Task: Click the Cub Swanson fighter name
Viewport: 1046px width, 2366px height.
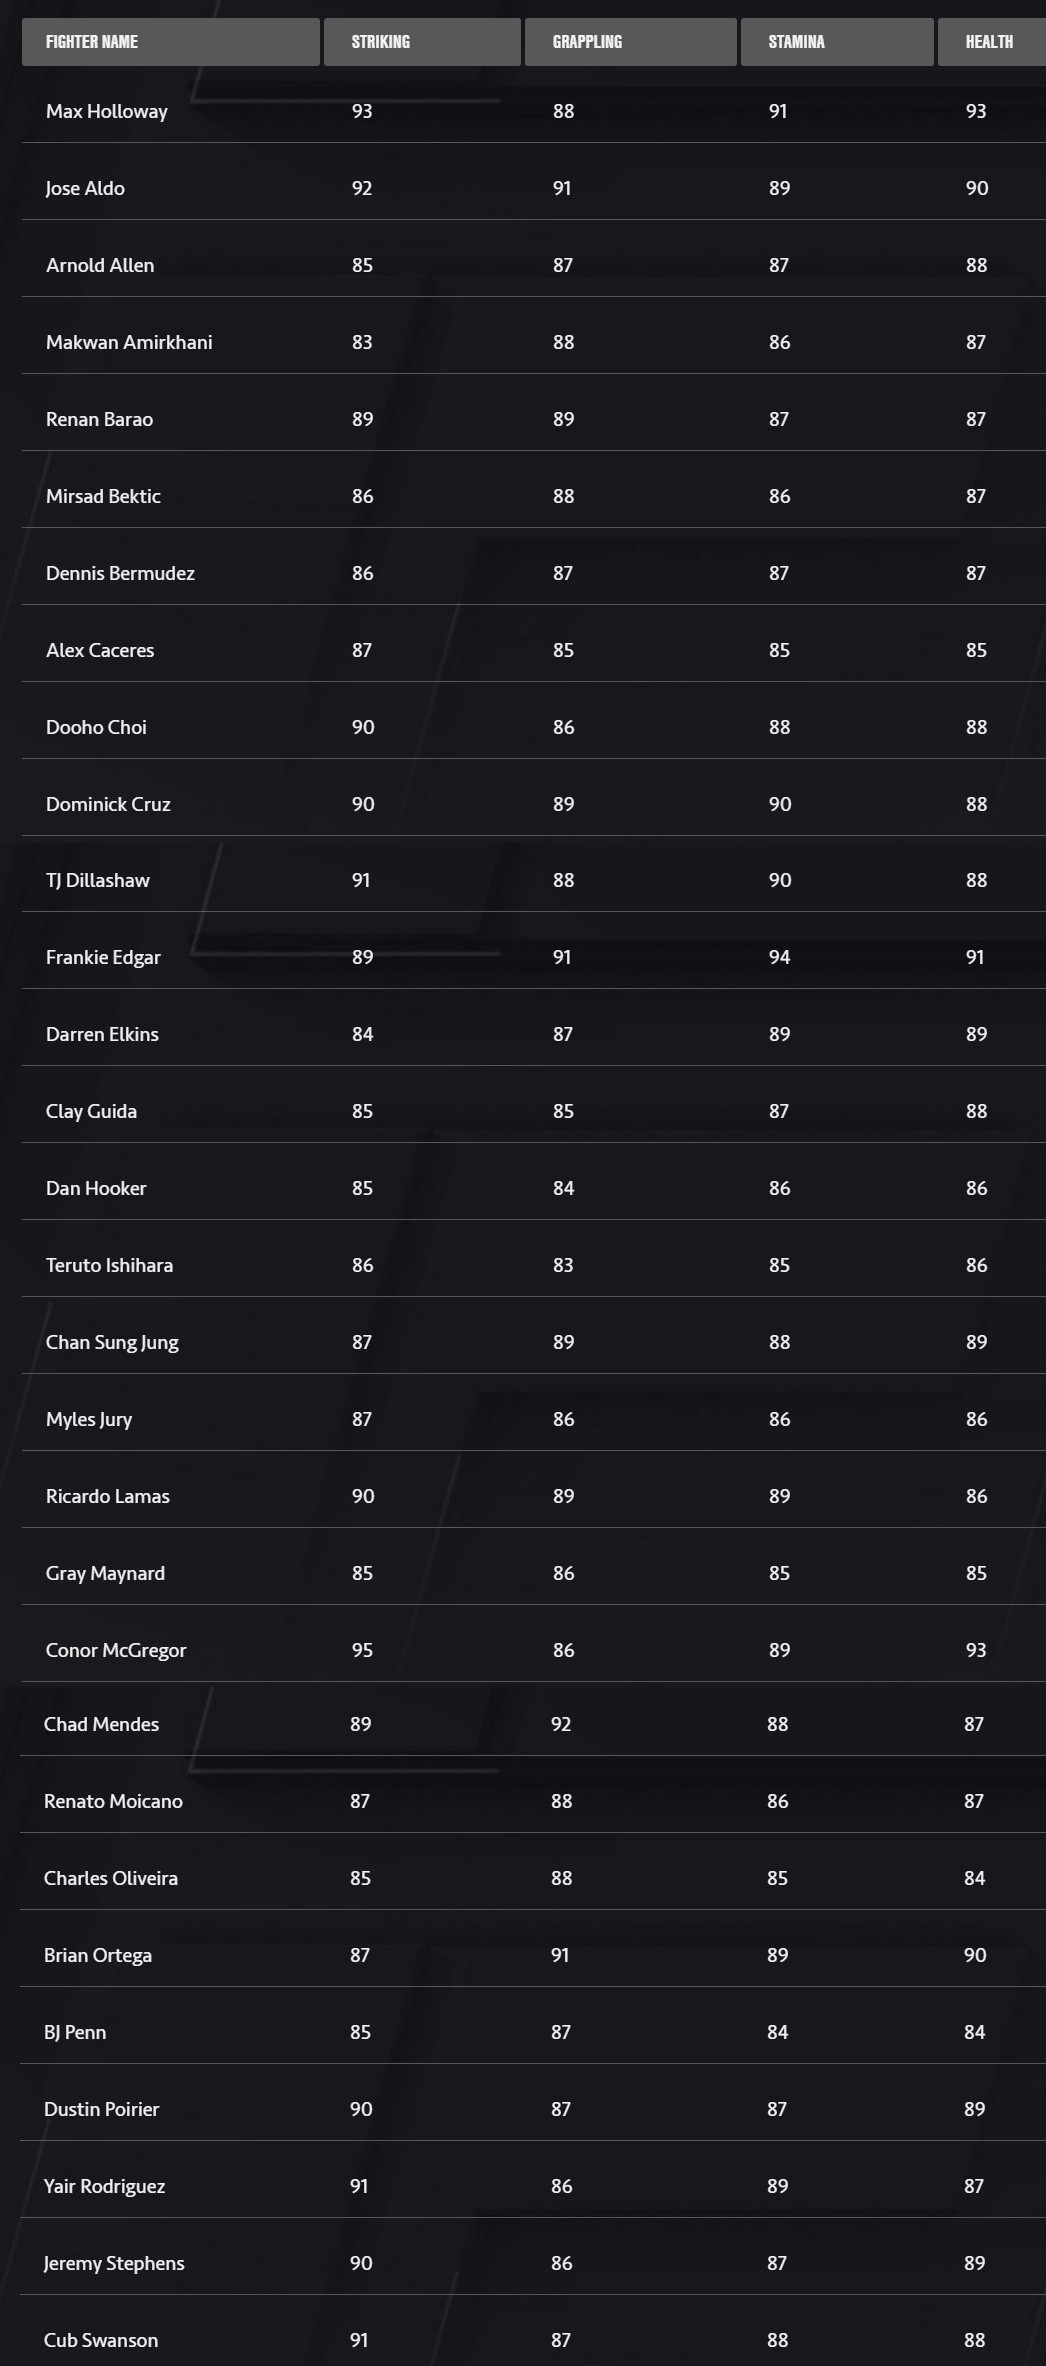Action: (101, 2340)
